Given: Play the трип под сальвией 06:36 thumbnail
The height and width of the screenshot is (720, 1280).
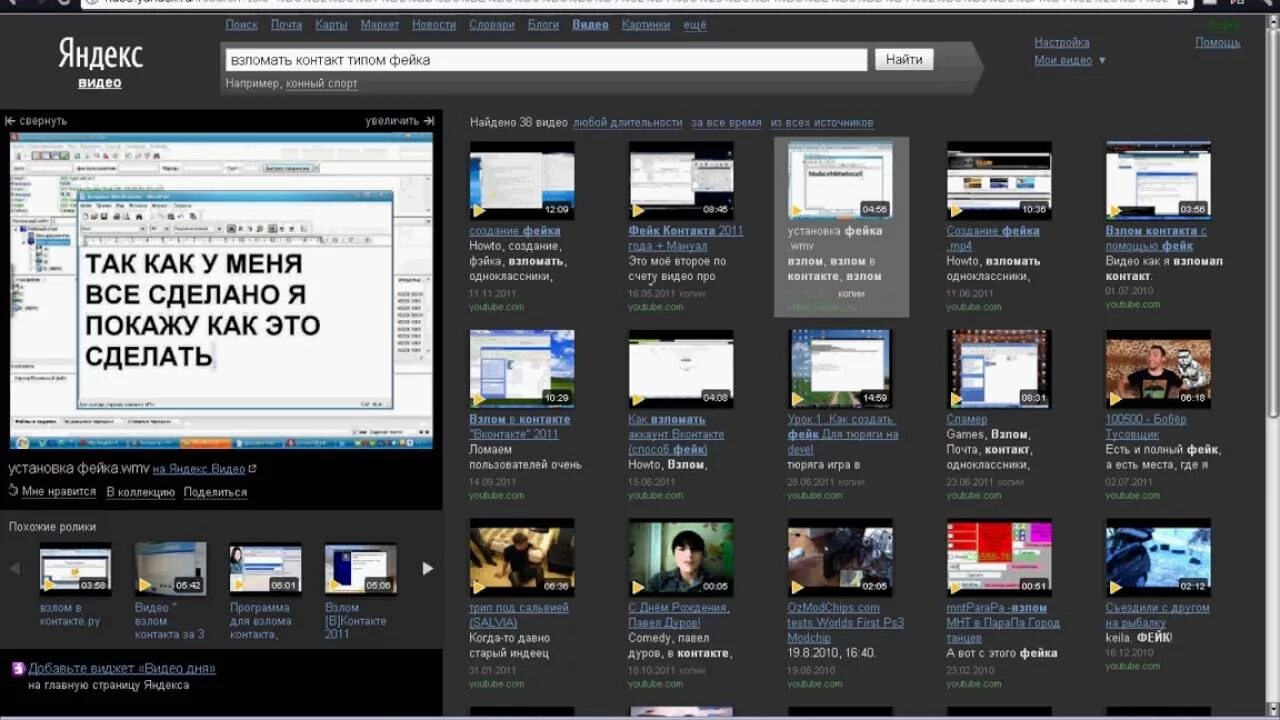Looking at the screenshot, I should click(522, 557).
